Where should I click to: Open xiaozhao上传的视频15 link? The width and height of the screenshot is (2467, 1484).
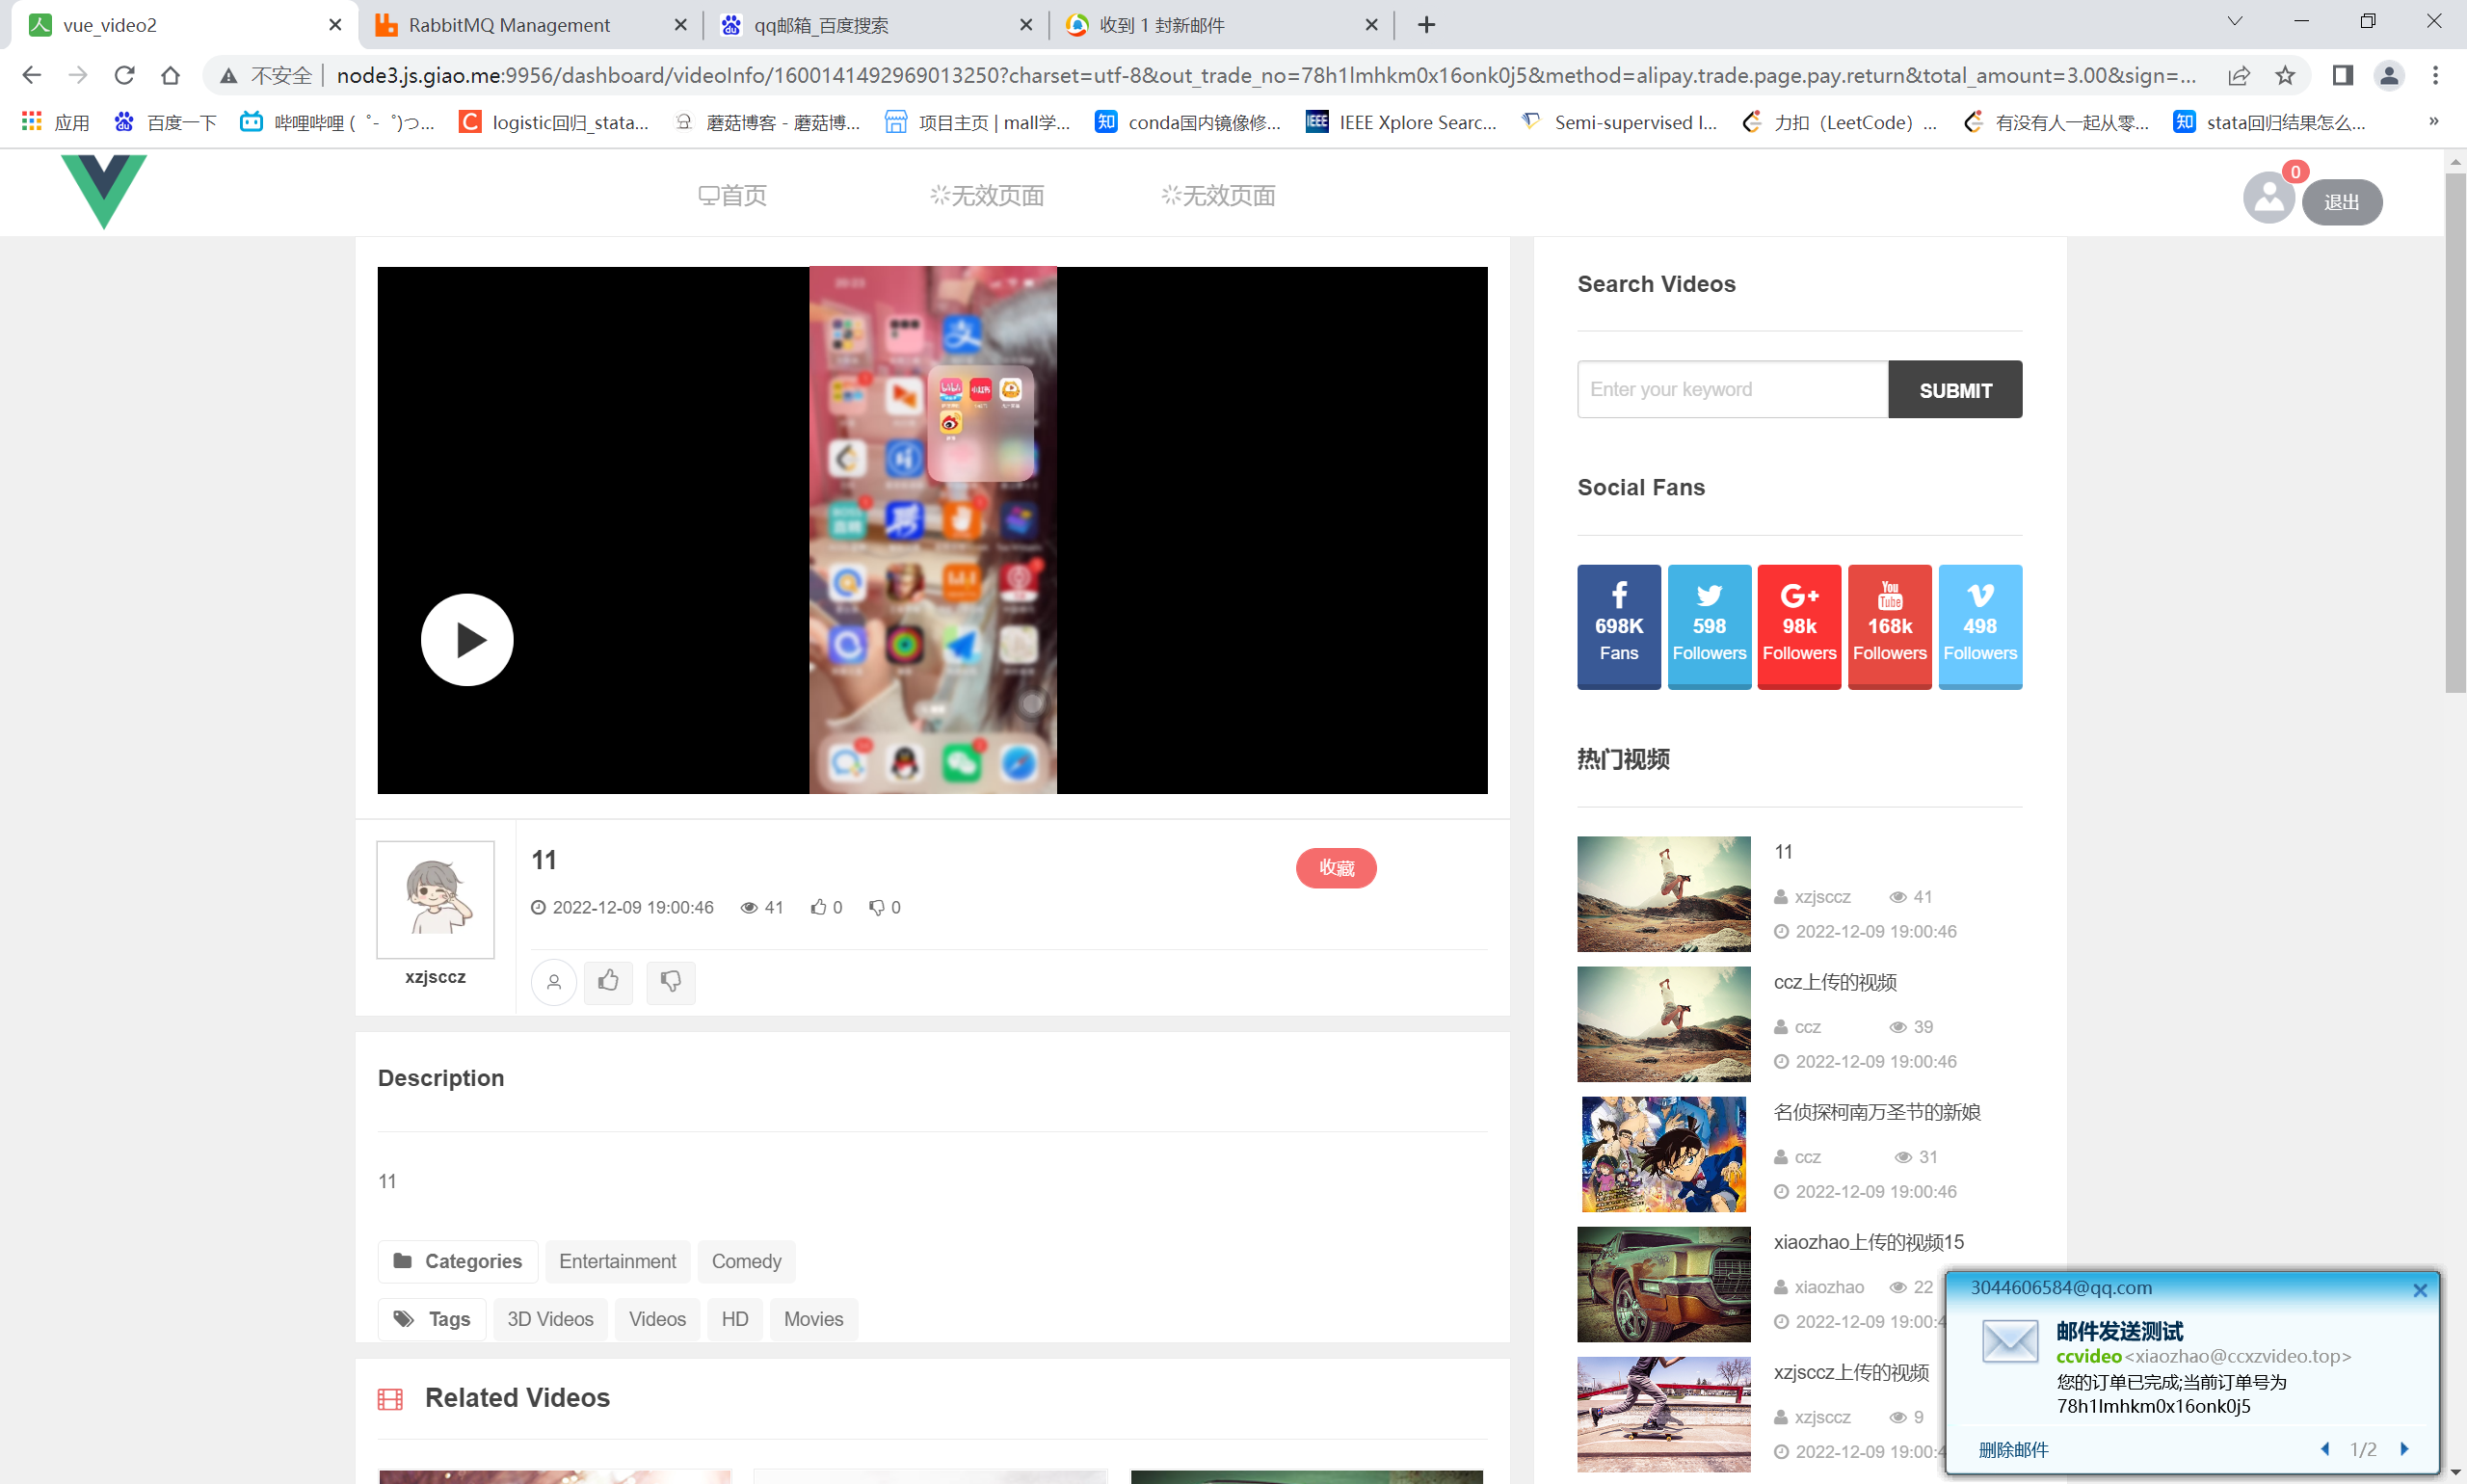click(1868, 1242)
